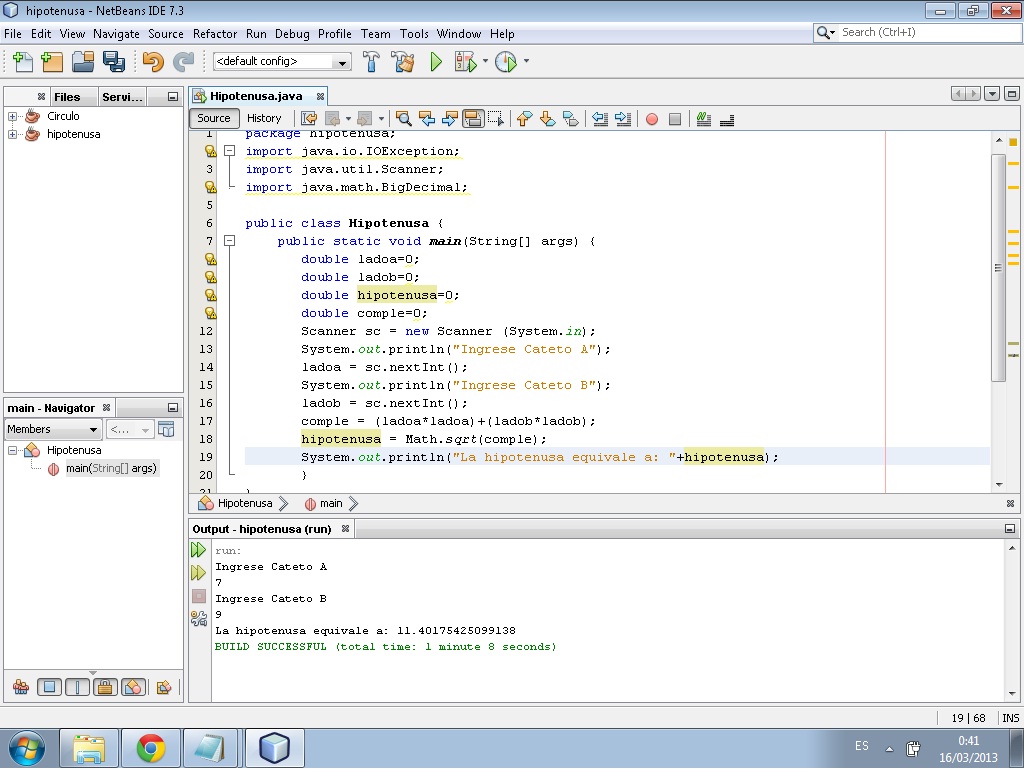The width and height of the screenshot is (1025, 770).
Task: Select the Source view button
Action: tap(214, 117)
